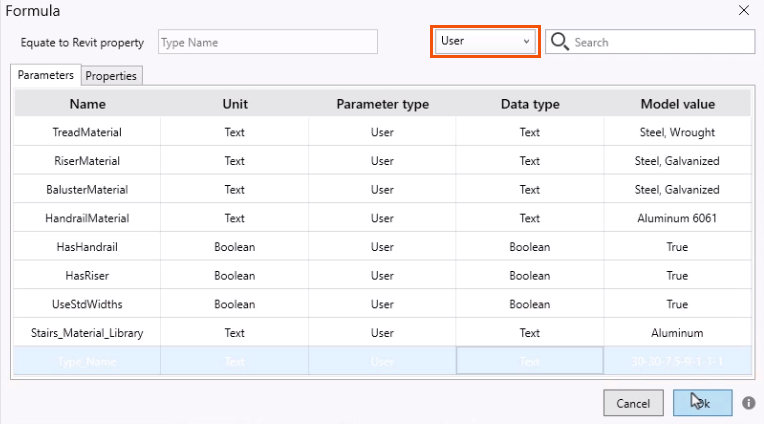Click the Model value column header
The height and width of the screenshot is (424, 764).
[677, 104]
